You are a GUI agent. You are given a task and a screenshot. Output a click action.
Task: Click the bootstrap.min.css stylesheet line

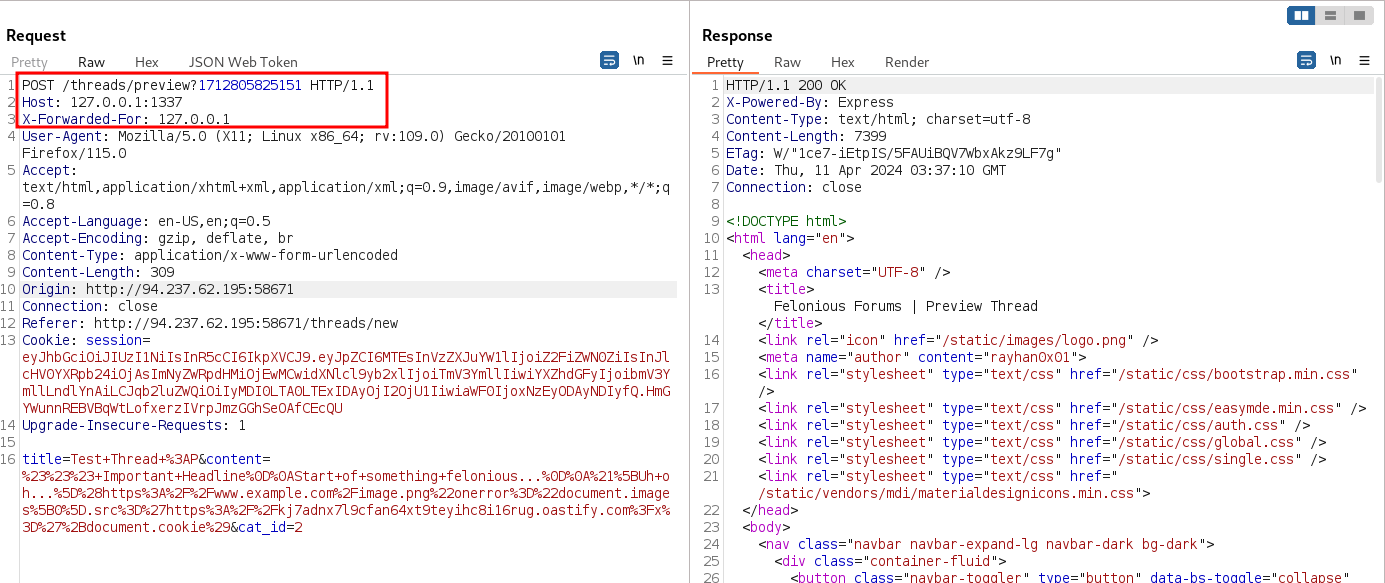(1058, 374)
